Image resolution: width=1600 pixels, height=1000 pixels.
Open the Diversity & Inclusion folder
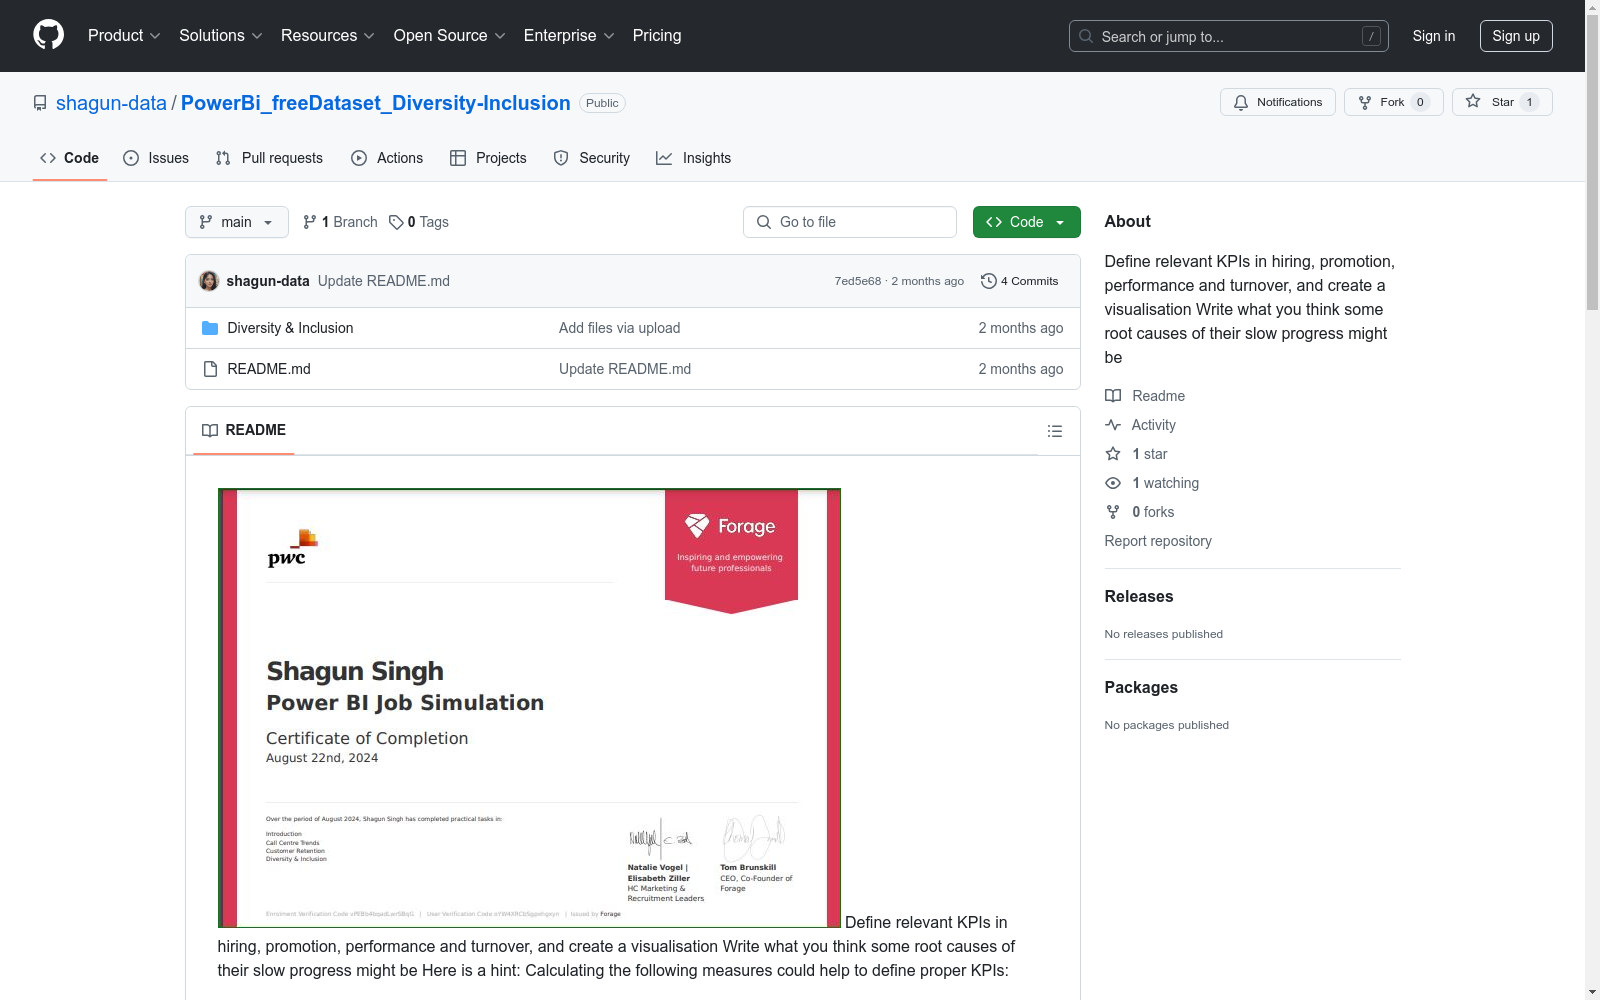pyautogui.click(x=290, y=328)
